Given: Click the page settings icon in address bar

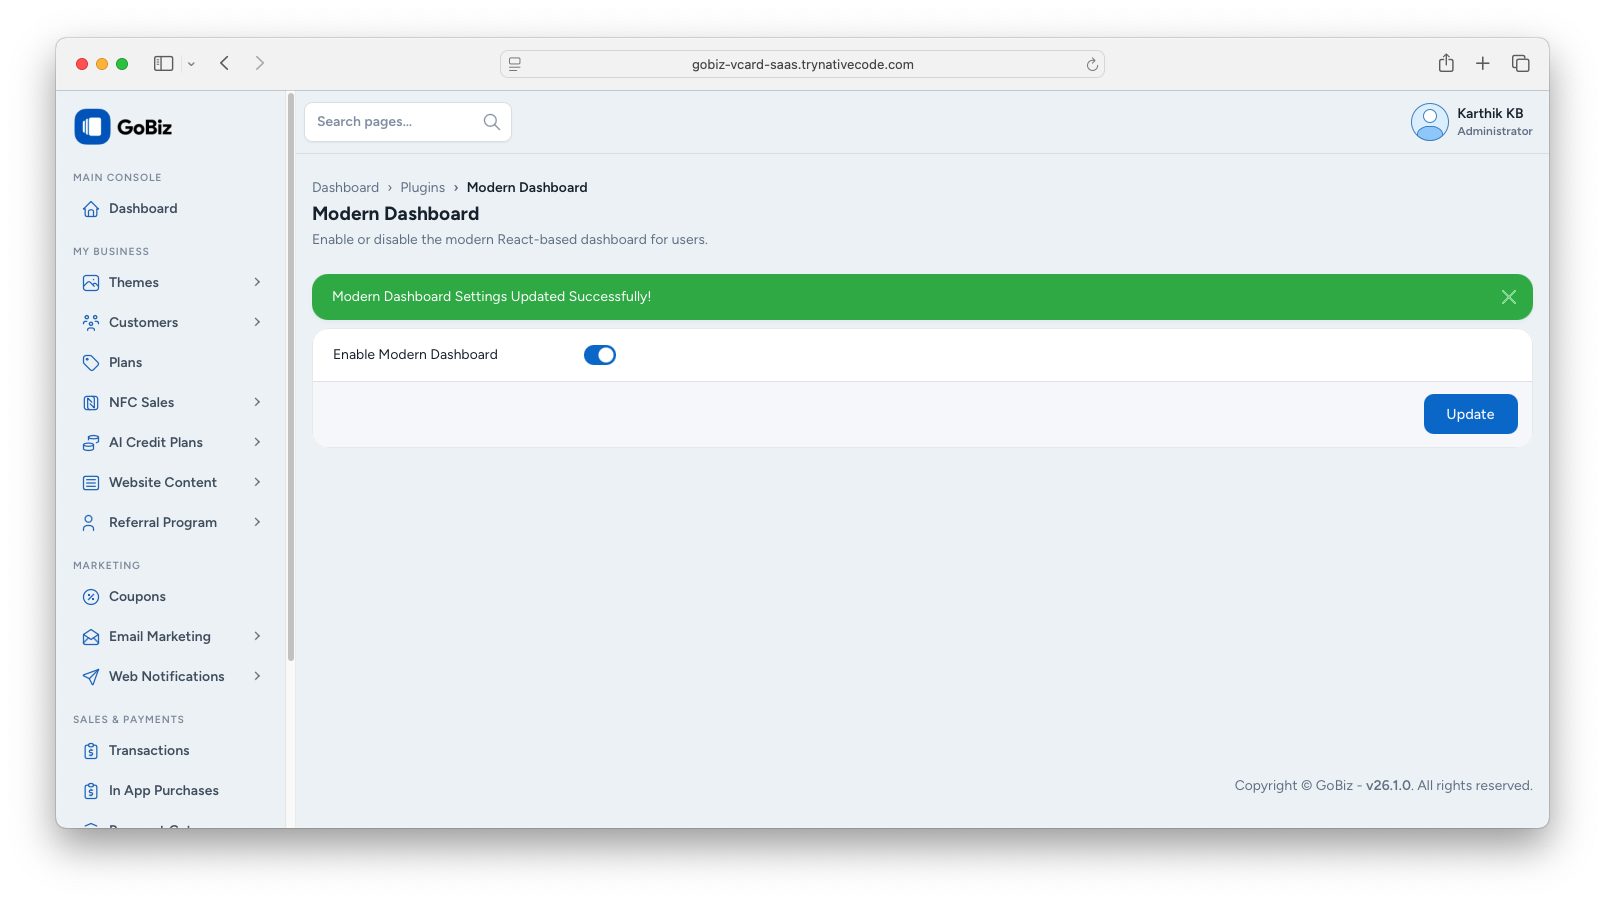Looking at the screenshot, I should pyautogui.click(x=515, y=64).
